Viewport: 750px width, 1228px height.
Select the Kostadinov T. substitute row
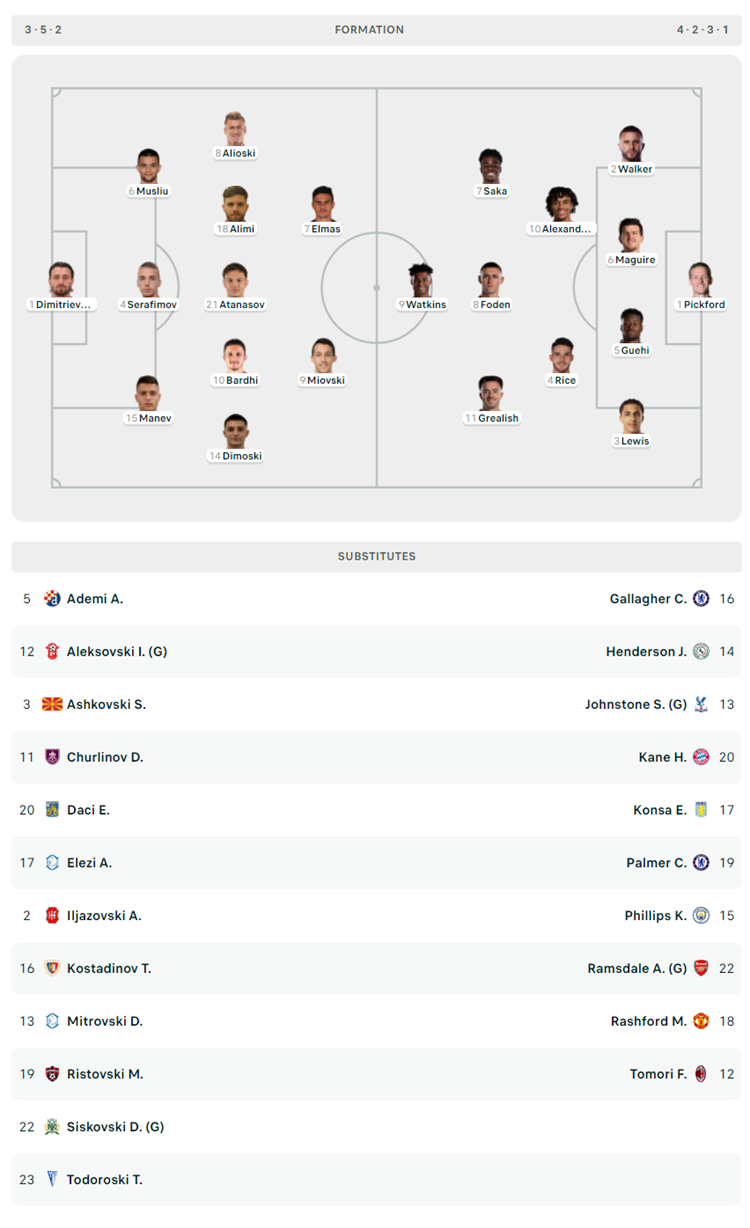click(x=376, y=968)
